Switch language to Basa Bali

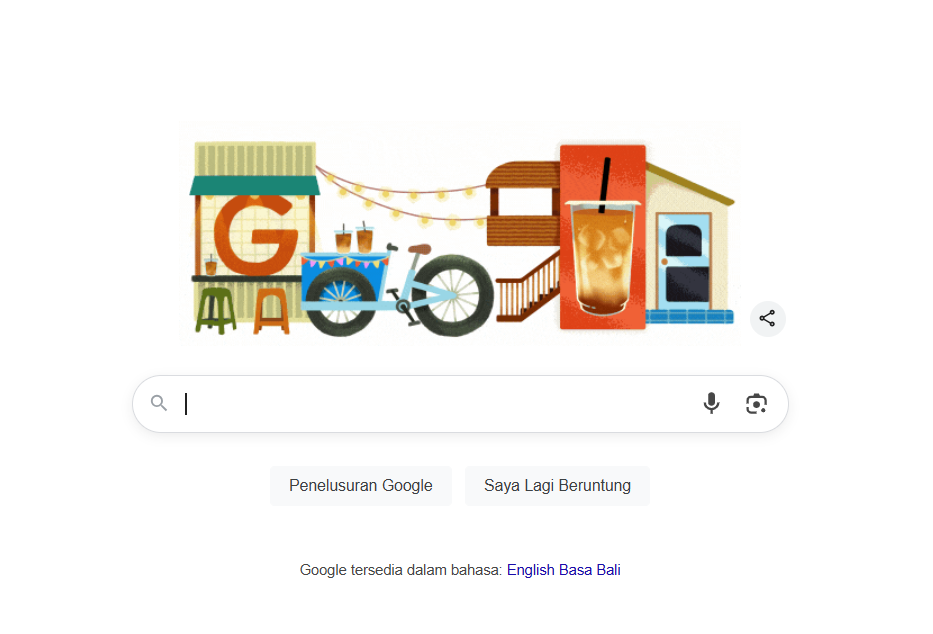point(590,570)
